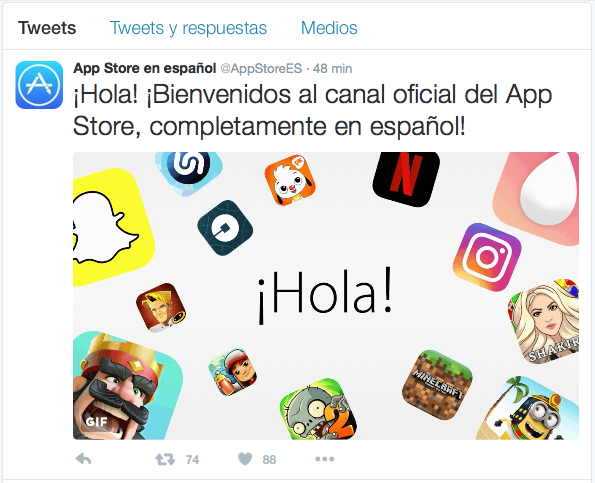
Task: Click the reply arrow icon
Action: tap(83, 459)
